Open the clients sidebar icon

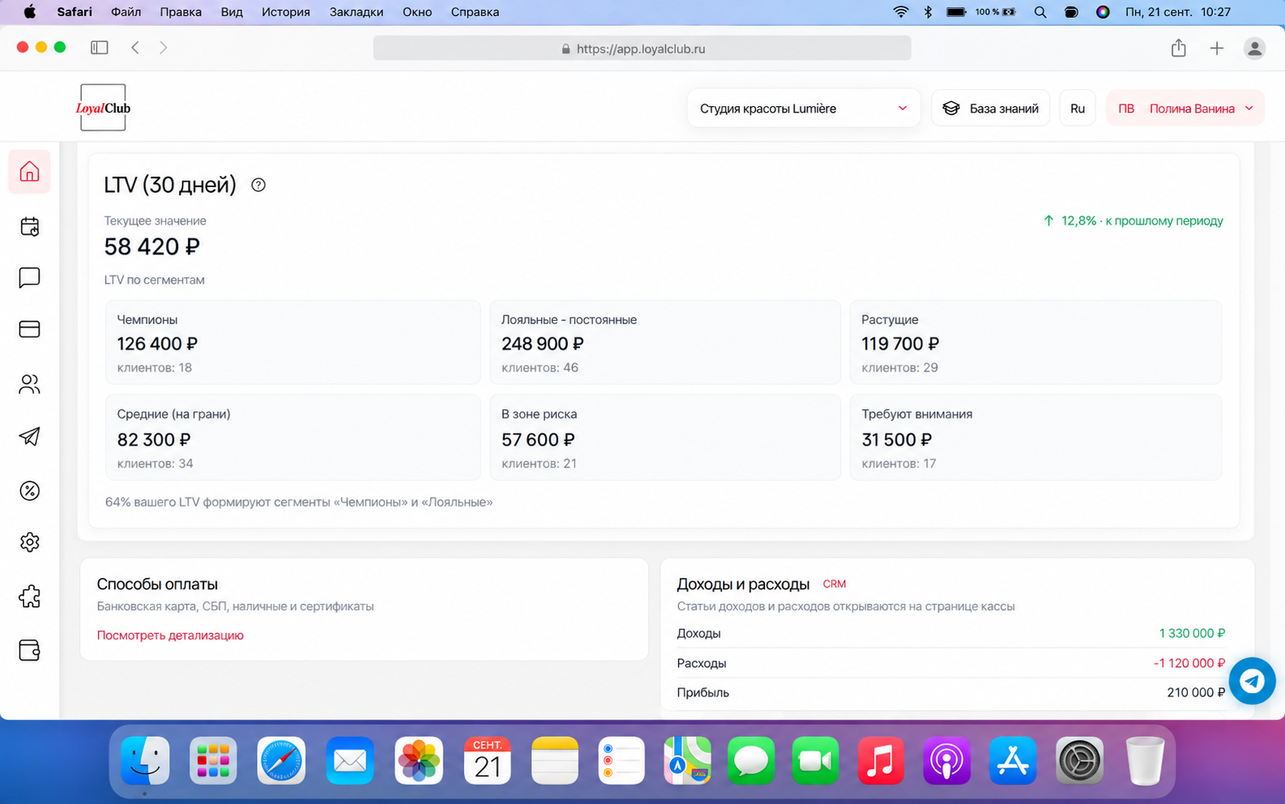coord(30,384)
